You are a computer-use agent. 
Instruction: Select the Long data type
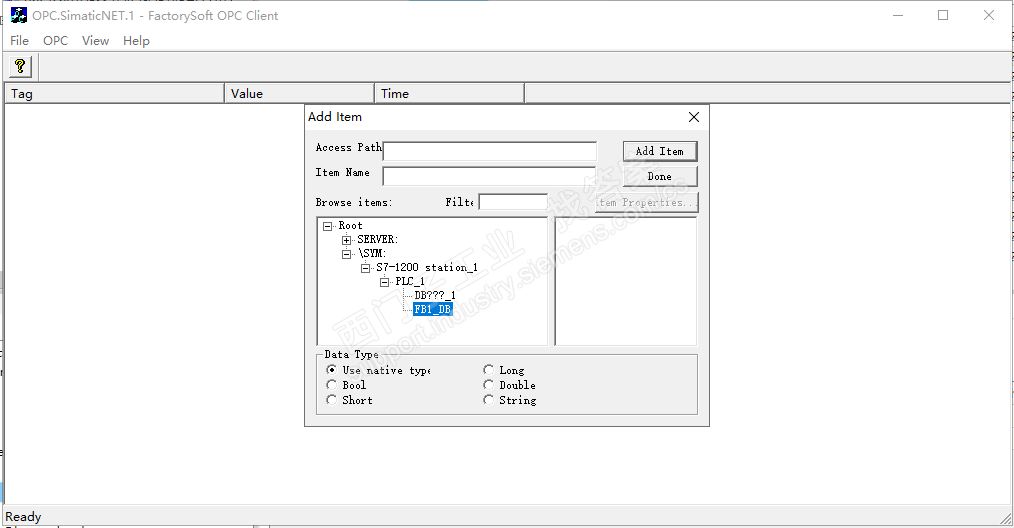tap(488, 369)
